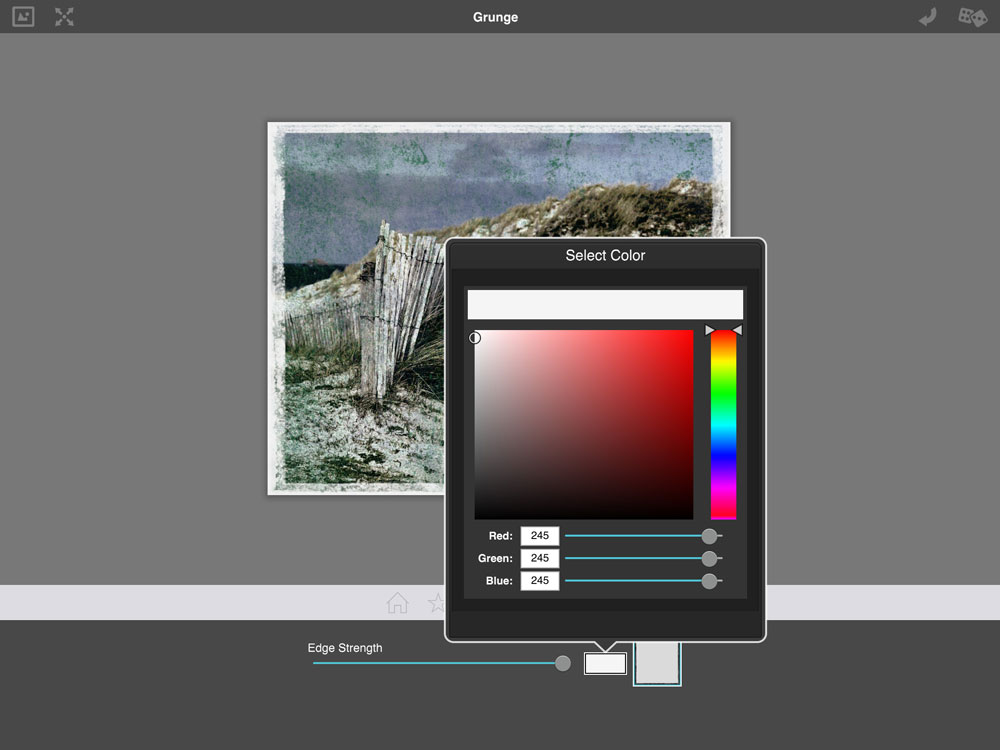Open the image picker icon in top bar
Viewport: 1000px width, 750px height.
click(23, 17)
